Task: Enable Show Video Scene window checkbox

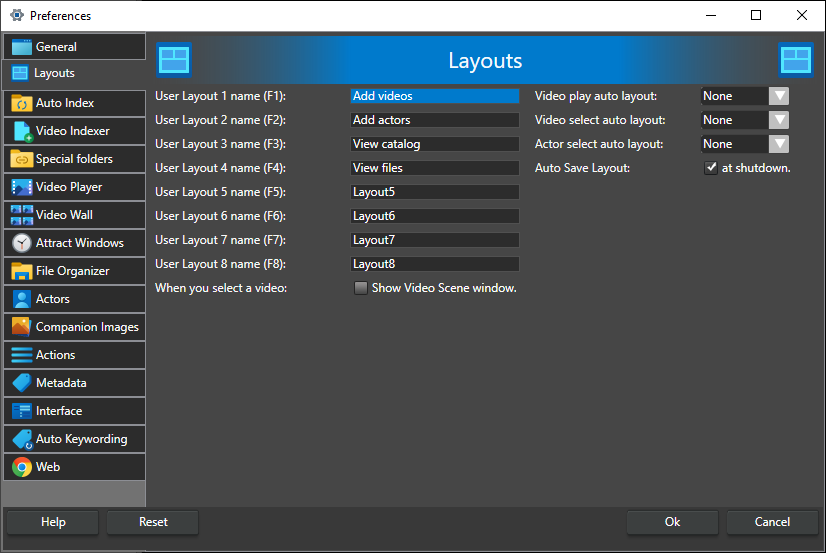Action: coord(361,288)
